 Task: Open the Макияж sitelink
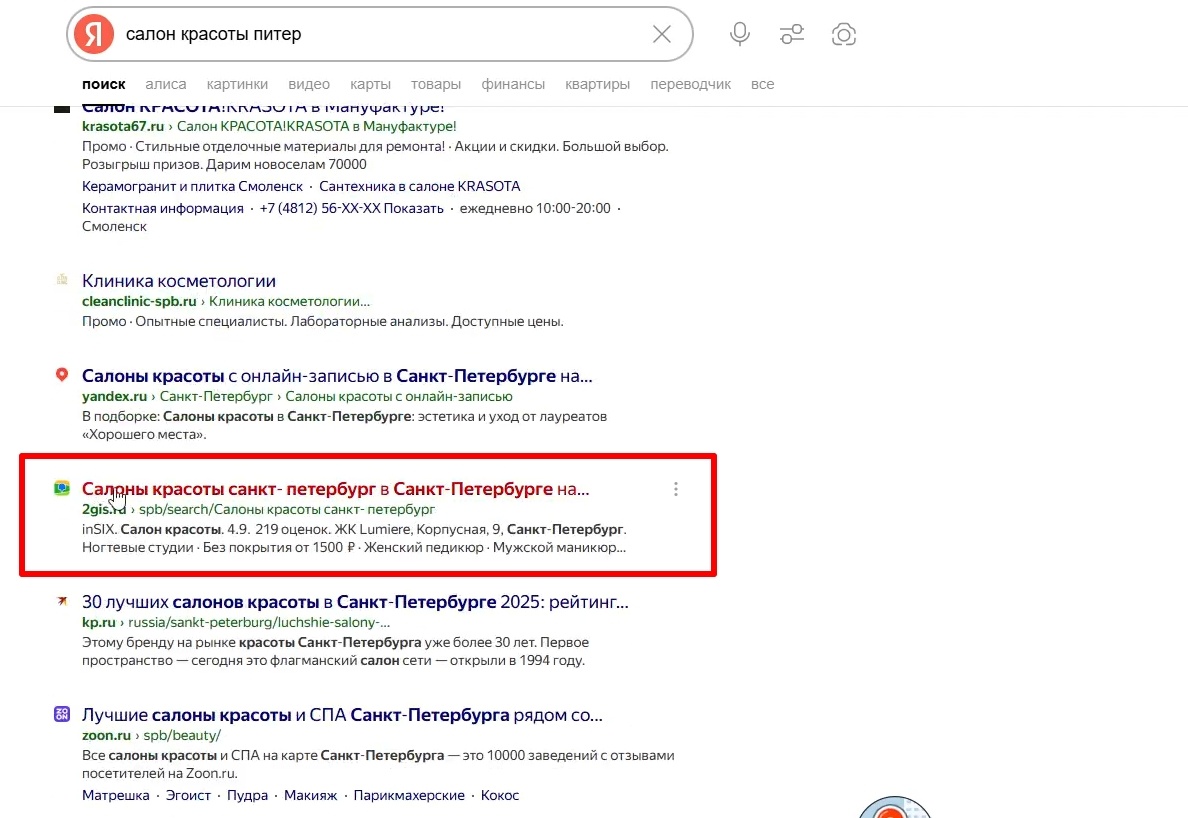311,795
